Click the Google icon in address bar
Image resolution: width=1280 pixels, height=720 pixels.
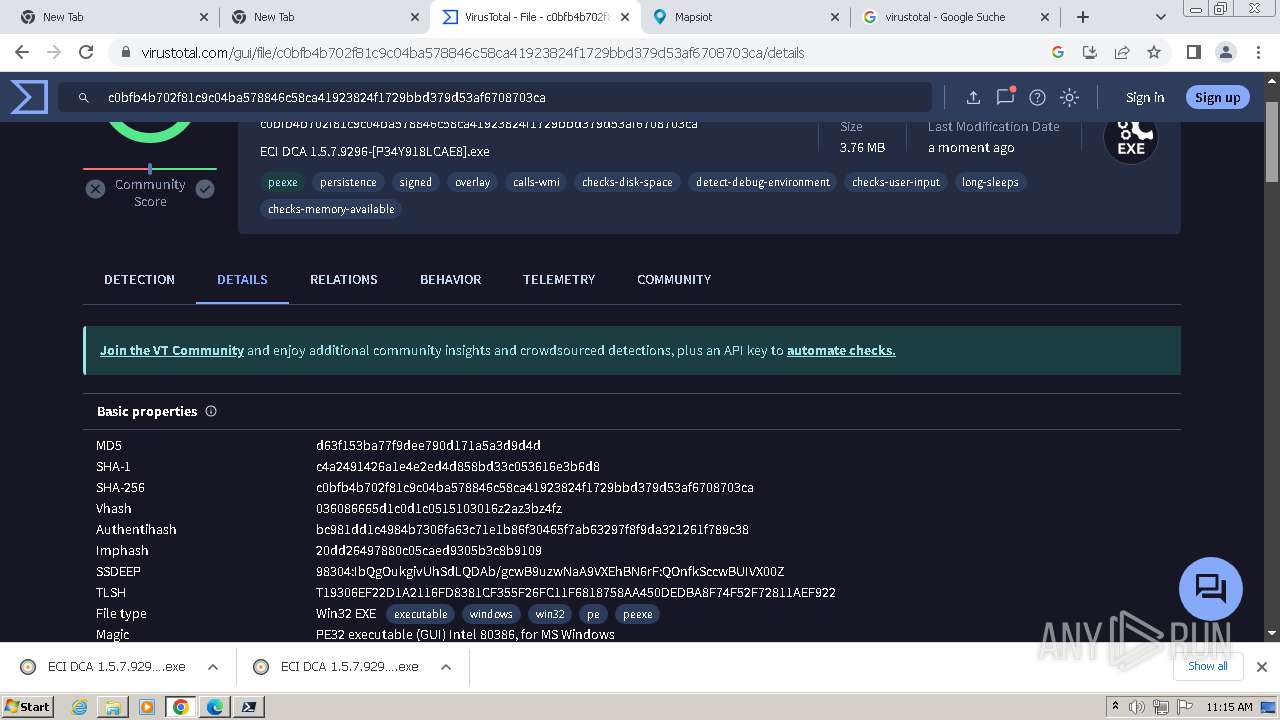click(1058, 52)
